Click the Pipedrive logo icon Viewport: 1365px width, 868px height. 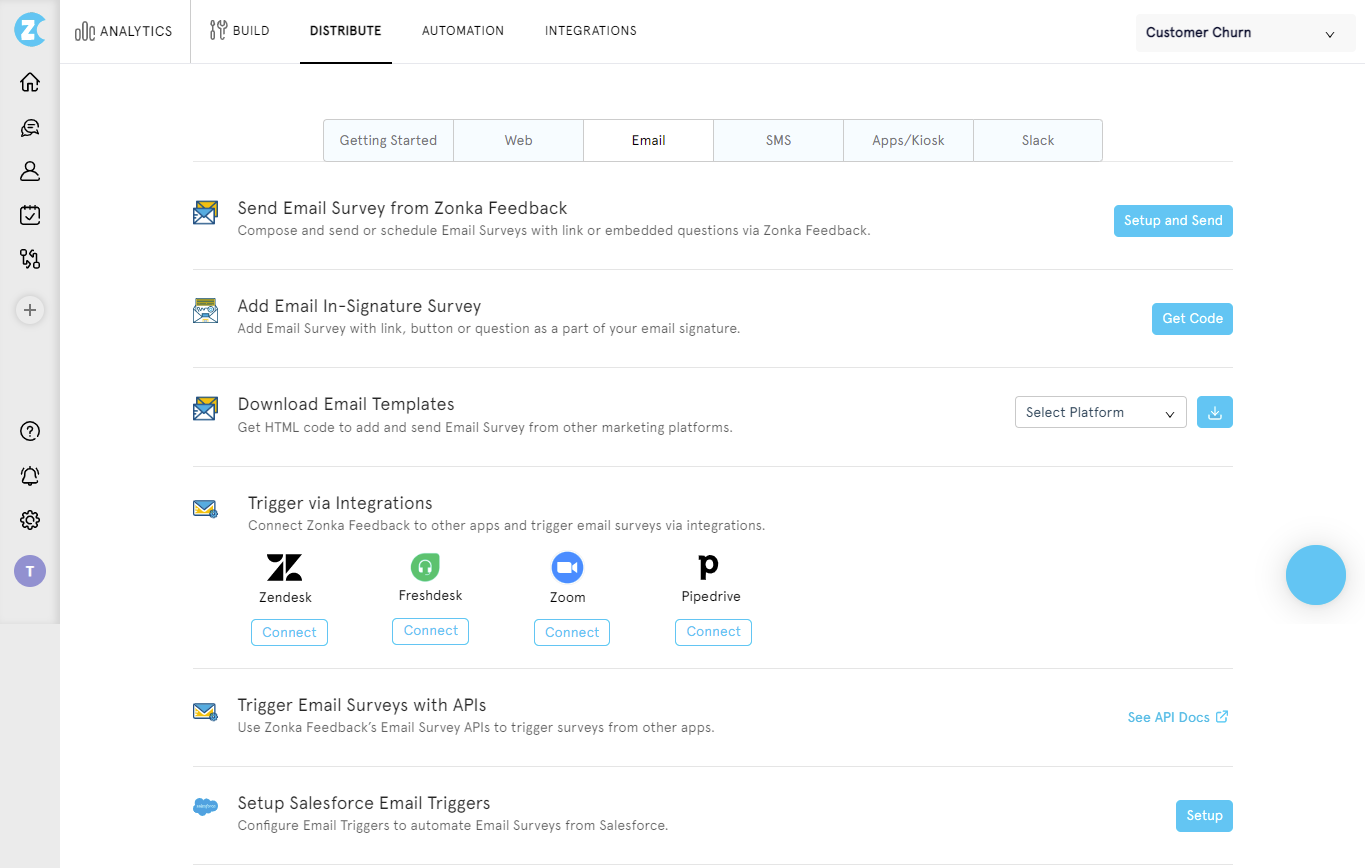pos(708,567)
